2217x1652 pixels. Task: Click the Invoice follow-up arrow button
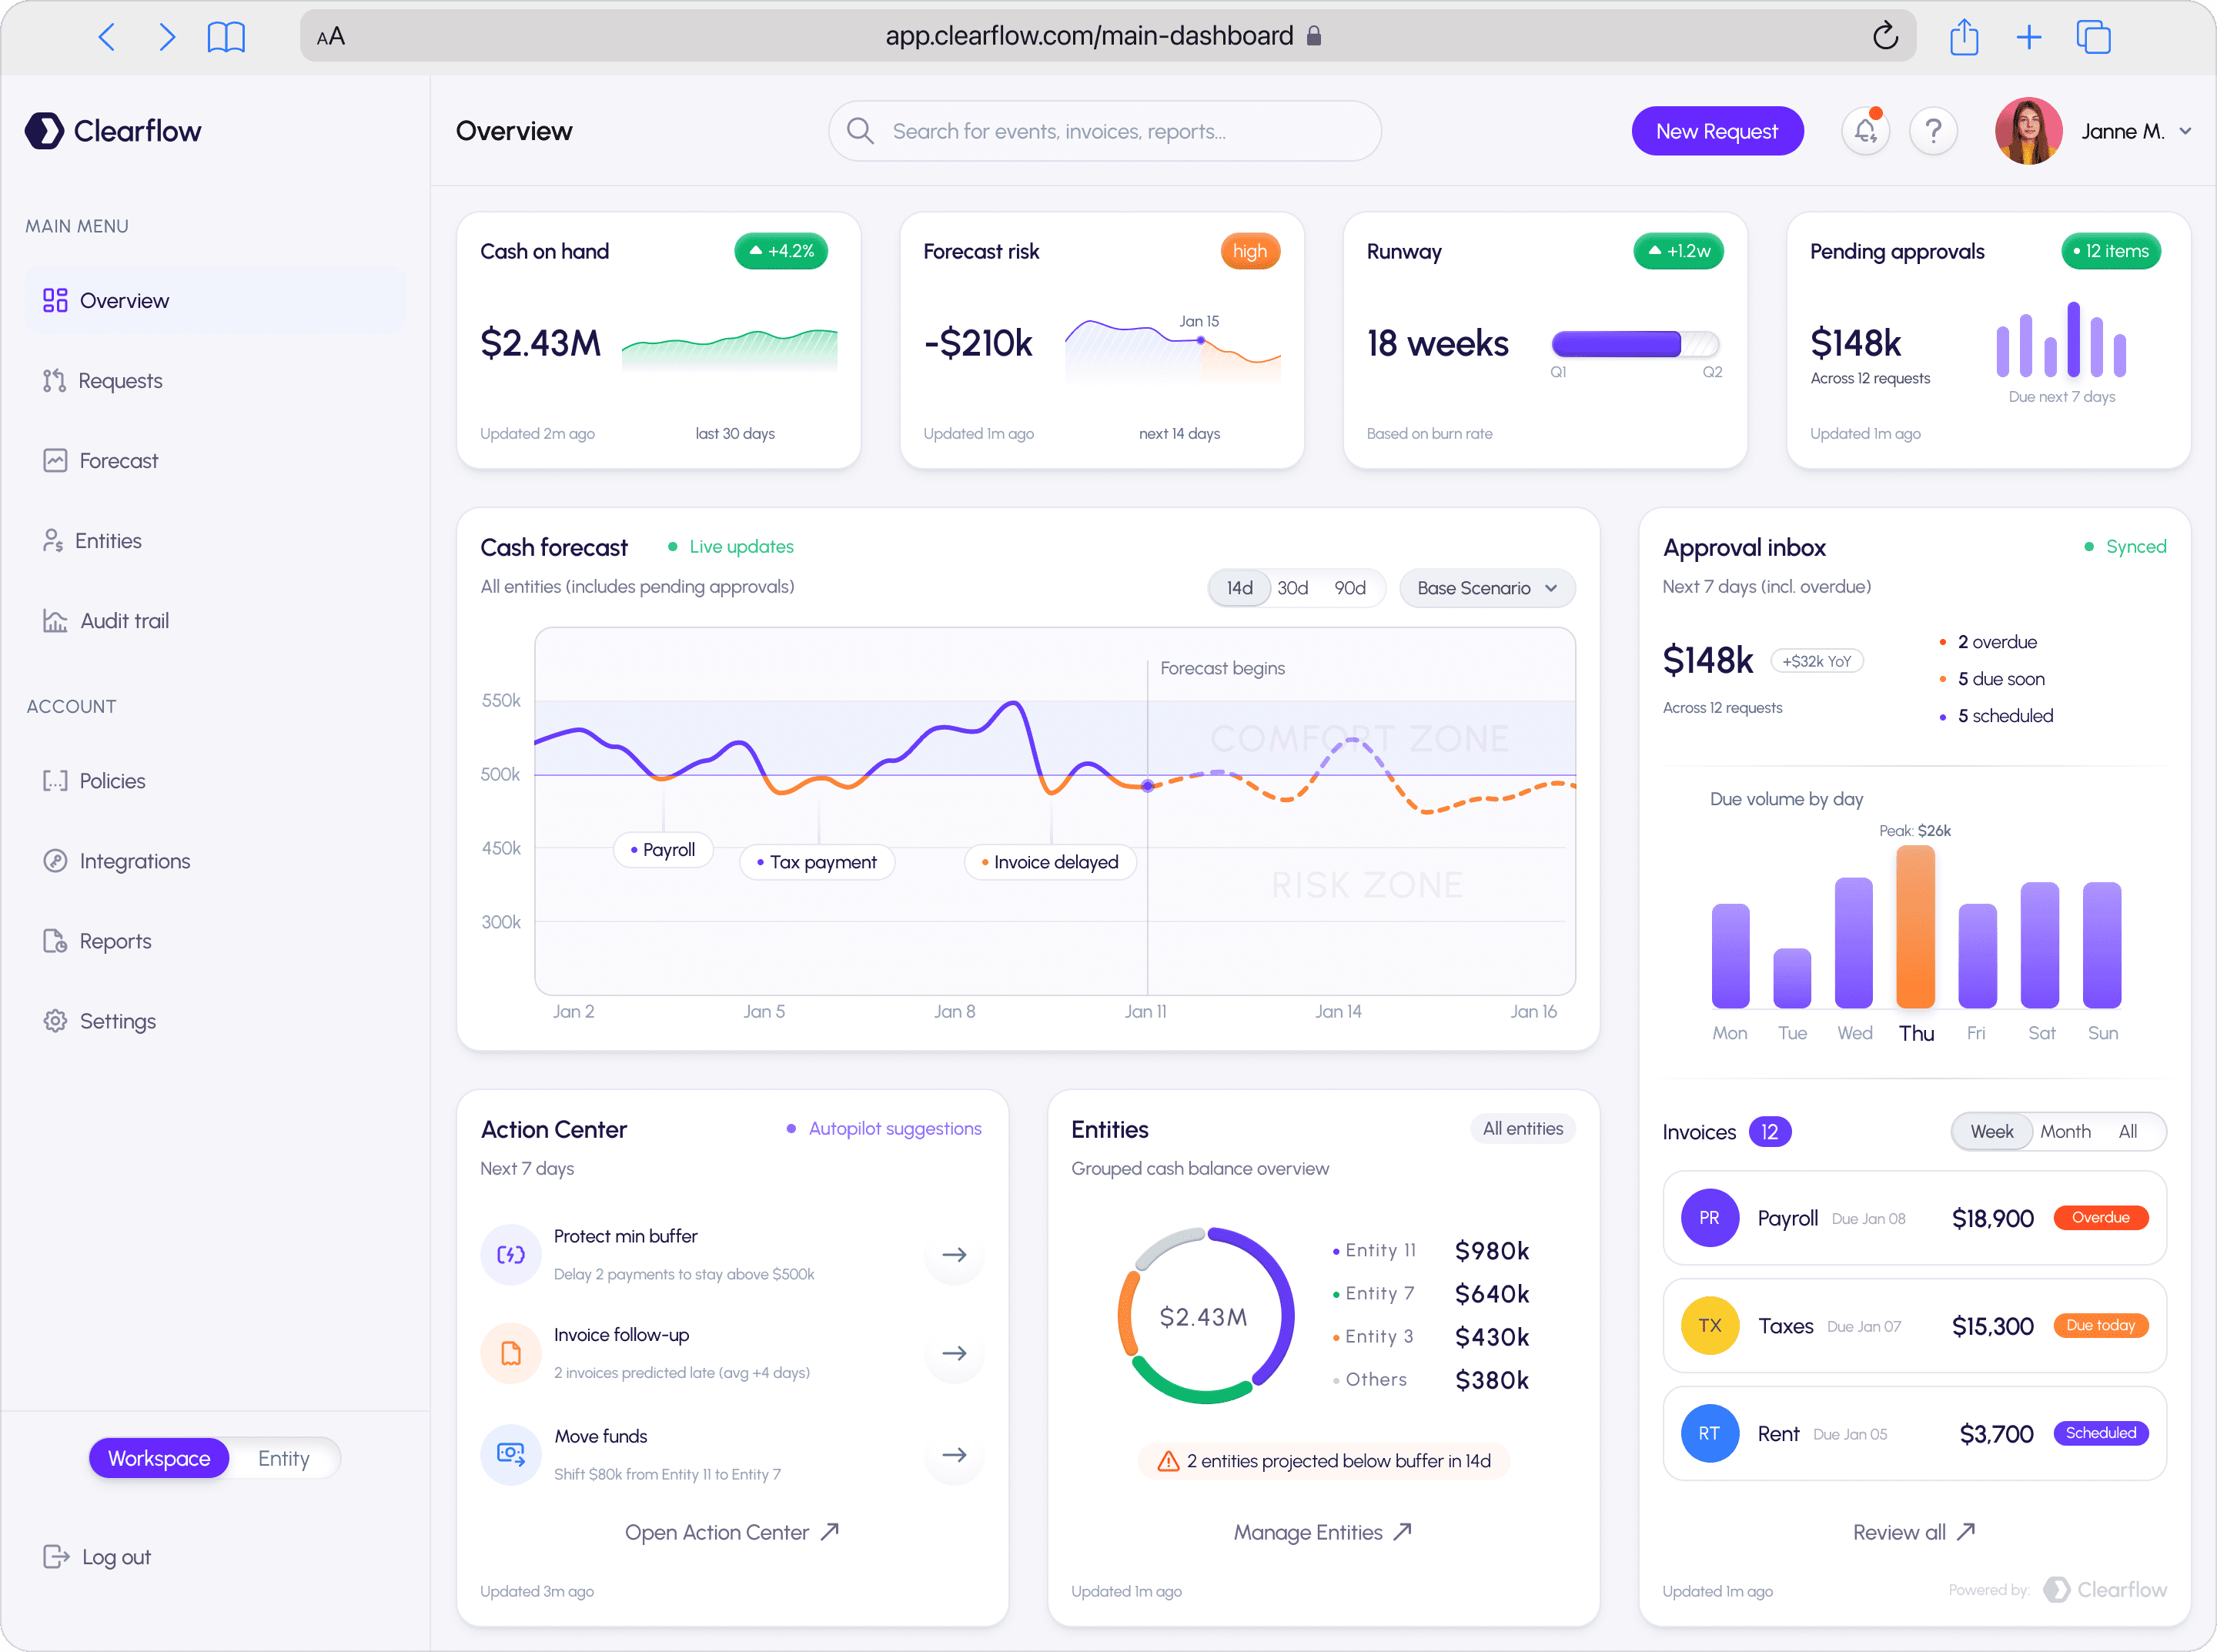[954, 1353]
